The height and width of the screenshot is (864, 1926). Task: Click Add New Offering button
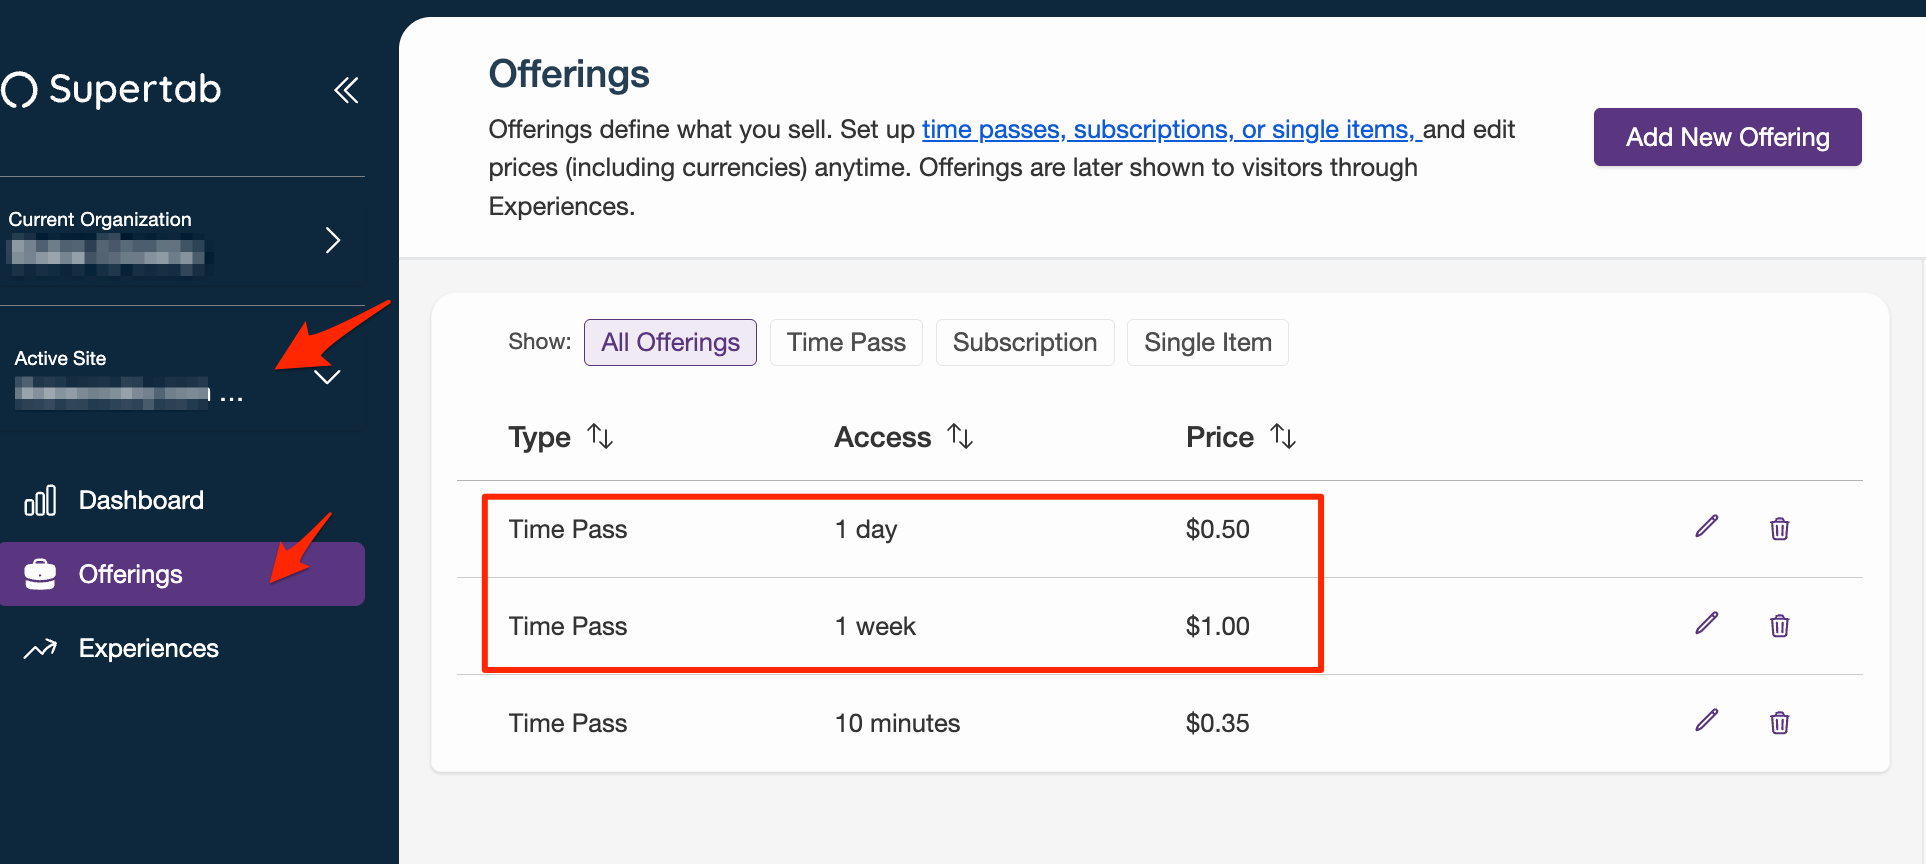point(1727,137)
